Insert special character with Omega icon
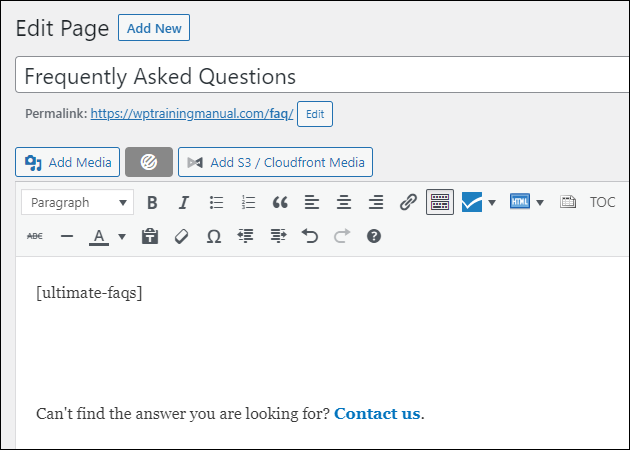Viewport: 630px width, 450px height. [214, 236]
